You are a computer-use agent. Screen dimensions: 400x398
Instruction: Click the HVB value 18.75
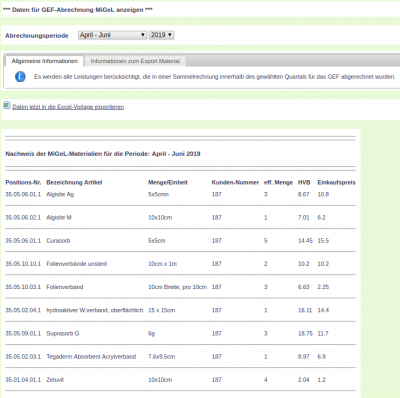point(305,333)
